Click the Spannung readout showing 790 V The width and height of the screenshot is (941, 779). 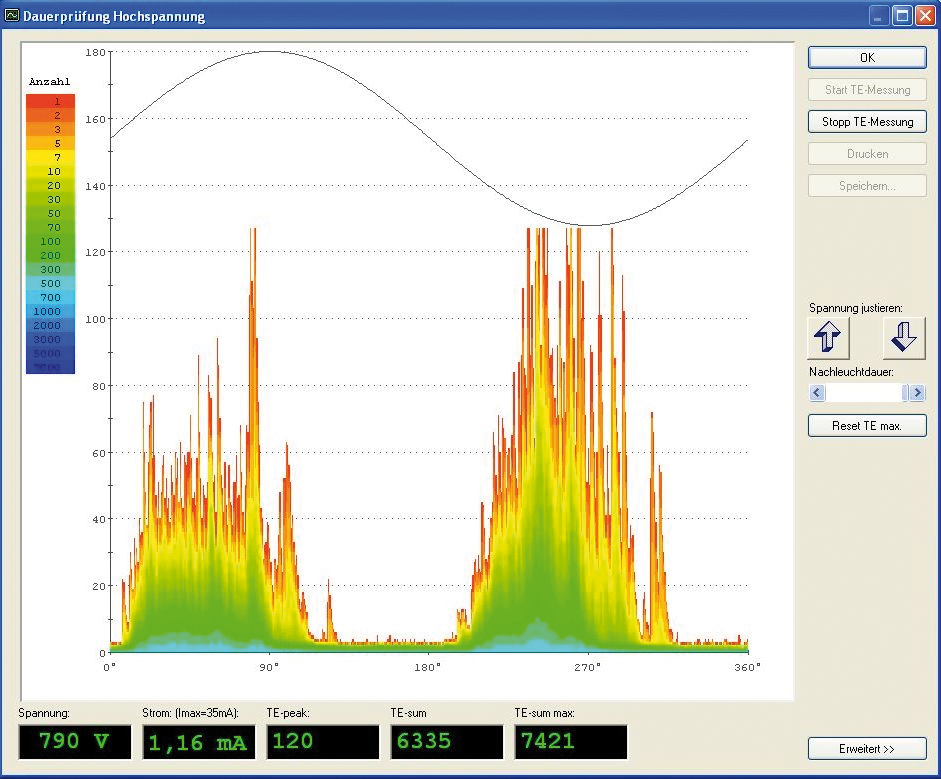tap(74, 742)
